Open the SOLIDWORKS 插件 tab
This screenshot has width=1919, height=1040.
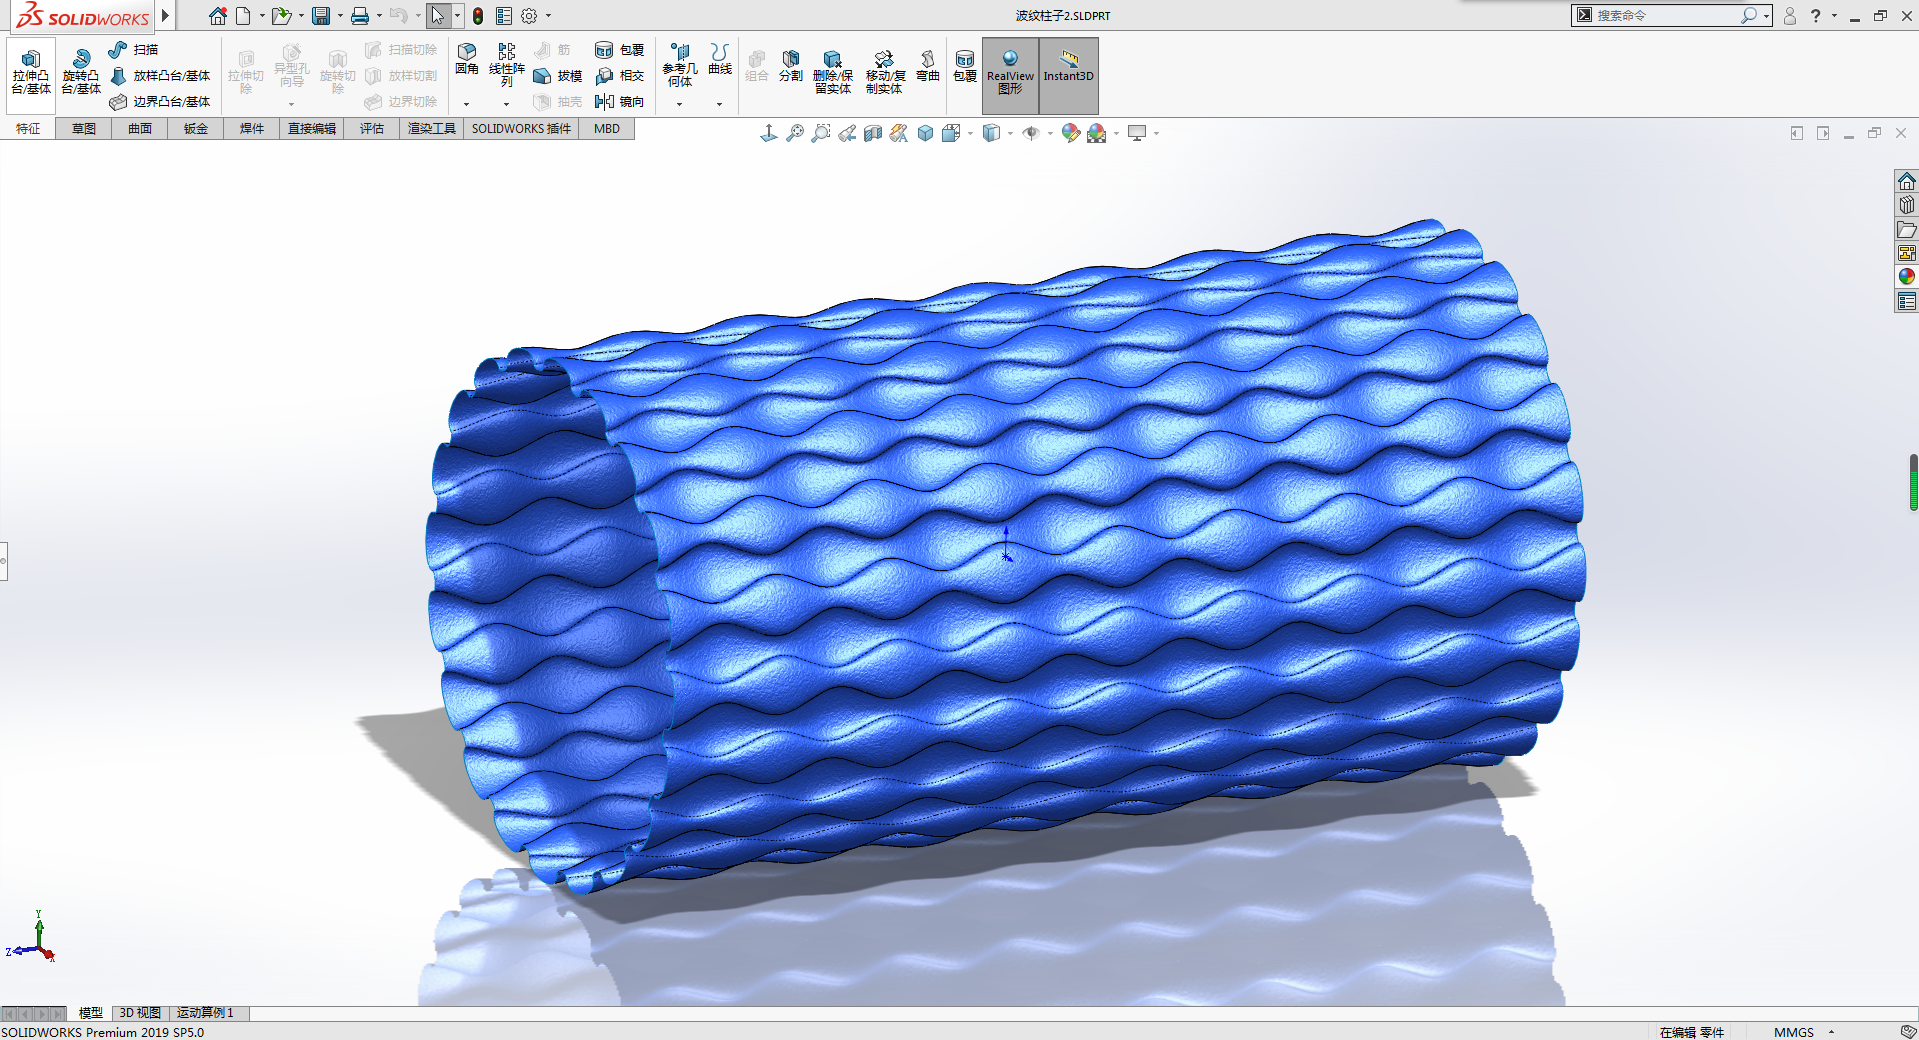pyautogui.click(x=521, y=129)
